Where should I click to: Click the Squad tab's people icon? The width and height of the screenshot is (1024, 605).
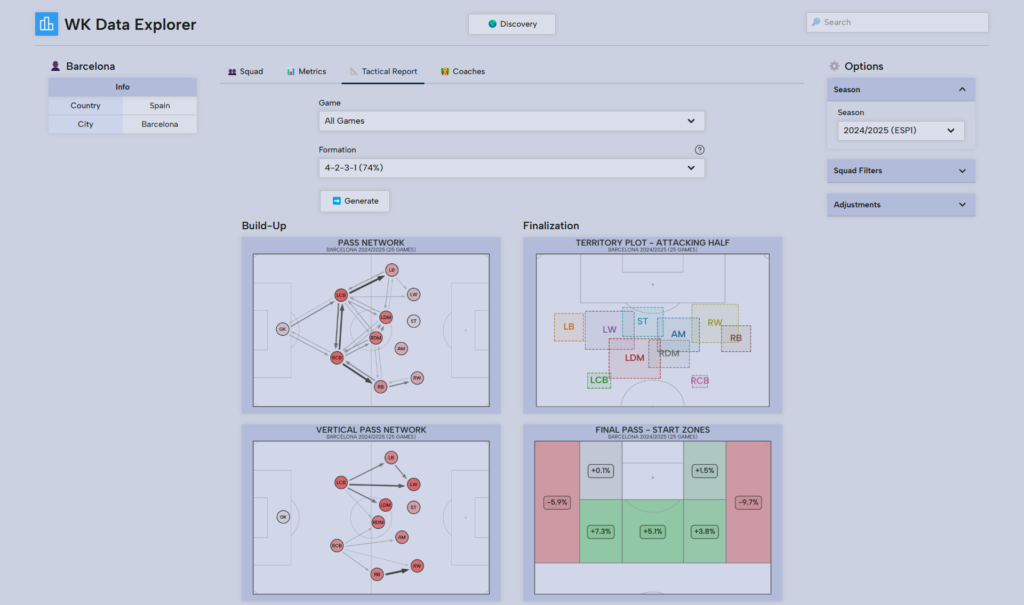[232, 72]
